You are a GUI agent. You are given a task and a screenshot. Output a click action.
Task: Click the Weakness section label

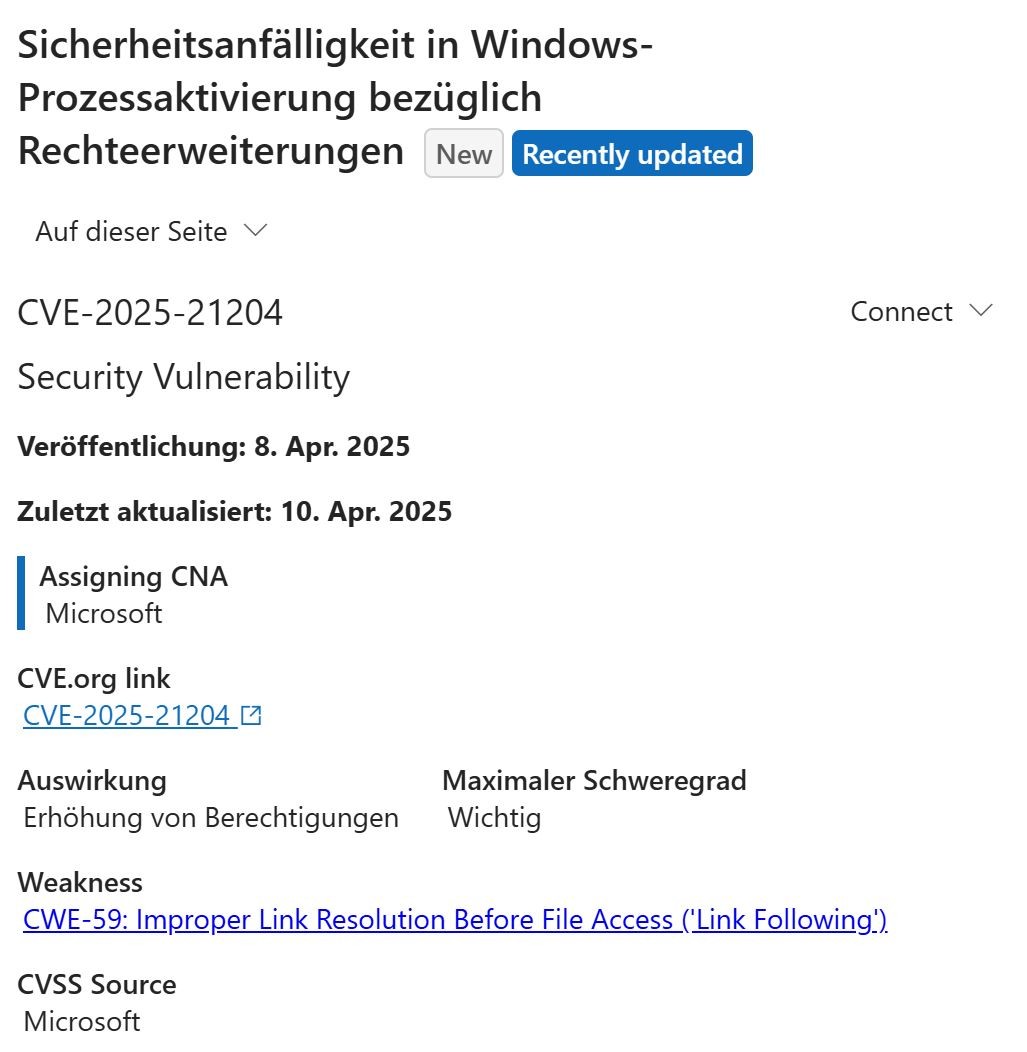click(x=80, y=882)
